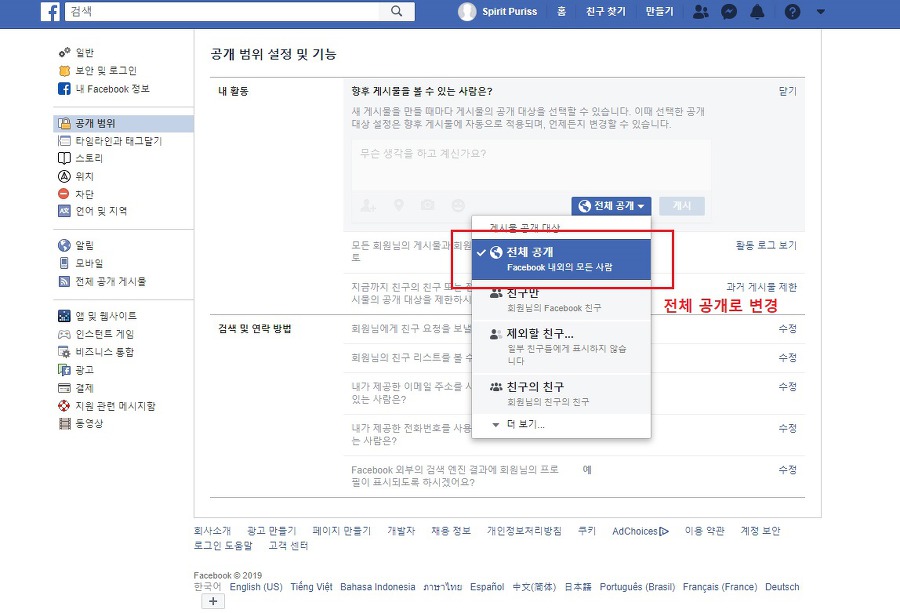
Task: Click 닫기 link in 내 활동 section
Action: click(788, 91)
